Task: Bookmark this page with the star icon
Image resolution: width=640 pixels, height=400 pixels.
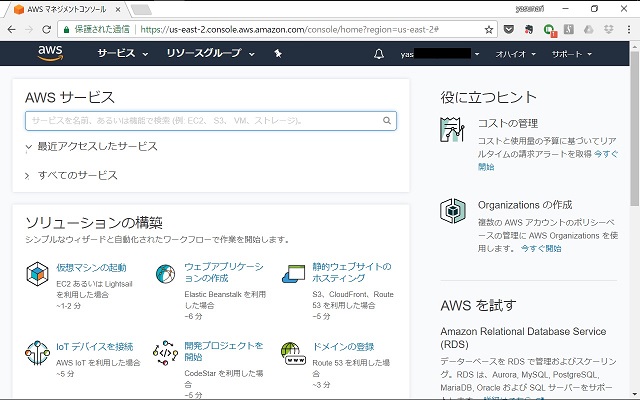Action: pyautogui.click(x=489, y=29)
